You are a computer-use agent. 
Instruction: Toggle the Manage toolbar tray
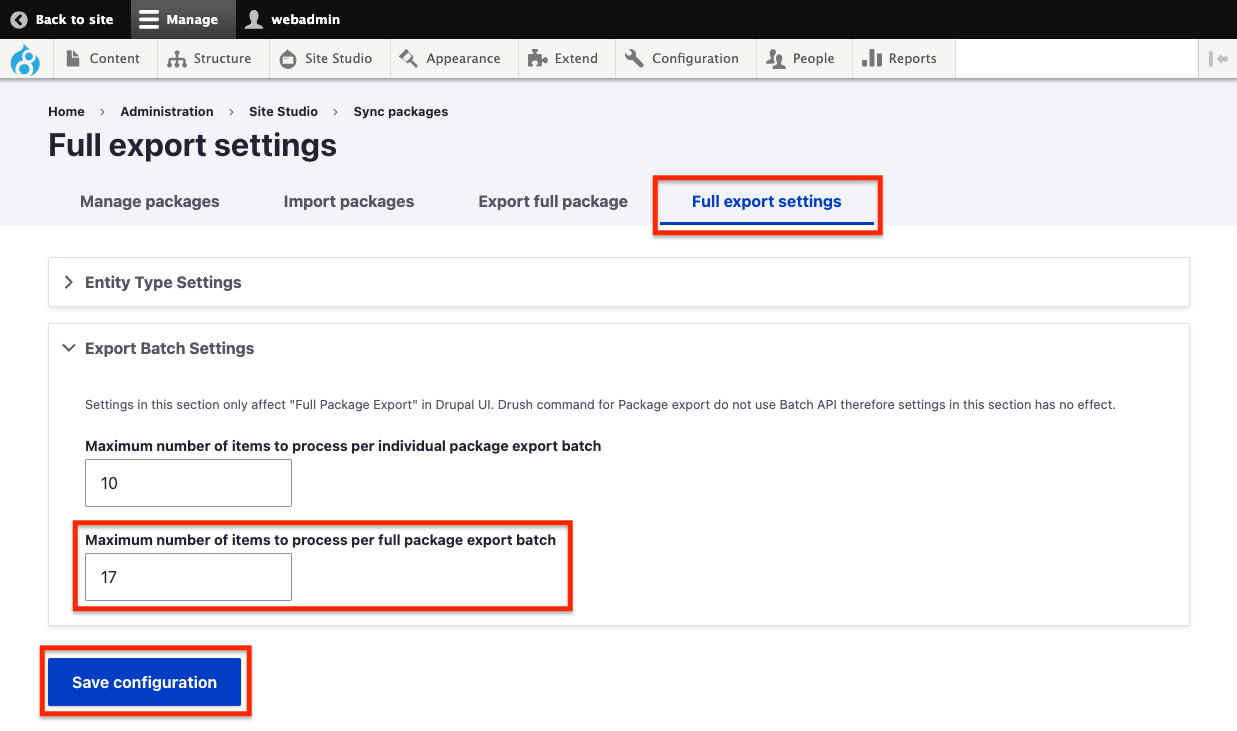coord(179,19)
